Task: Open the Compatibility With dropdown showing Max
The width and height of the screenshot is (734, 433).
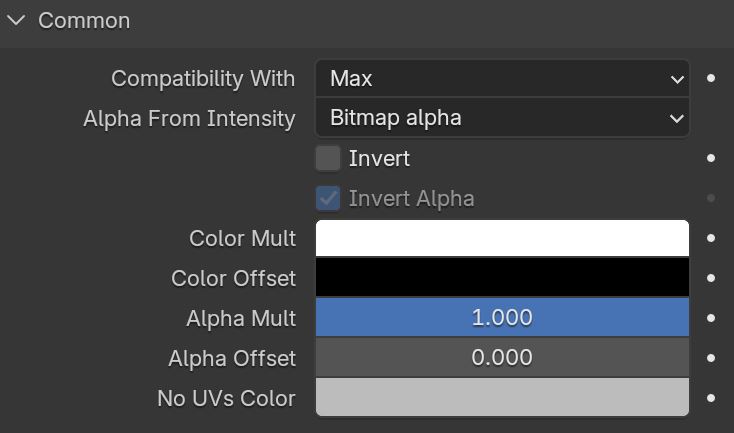Action: pos(502,78)
